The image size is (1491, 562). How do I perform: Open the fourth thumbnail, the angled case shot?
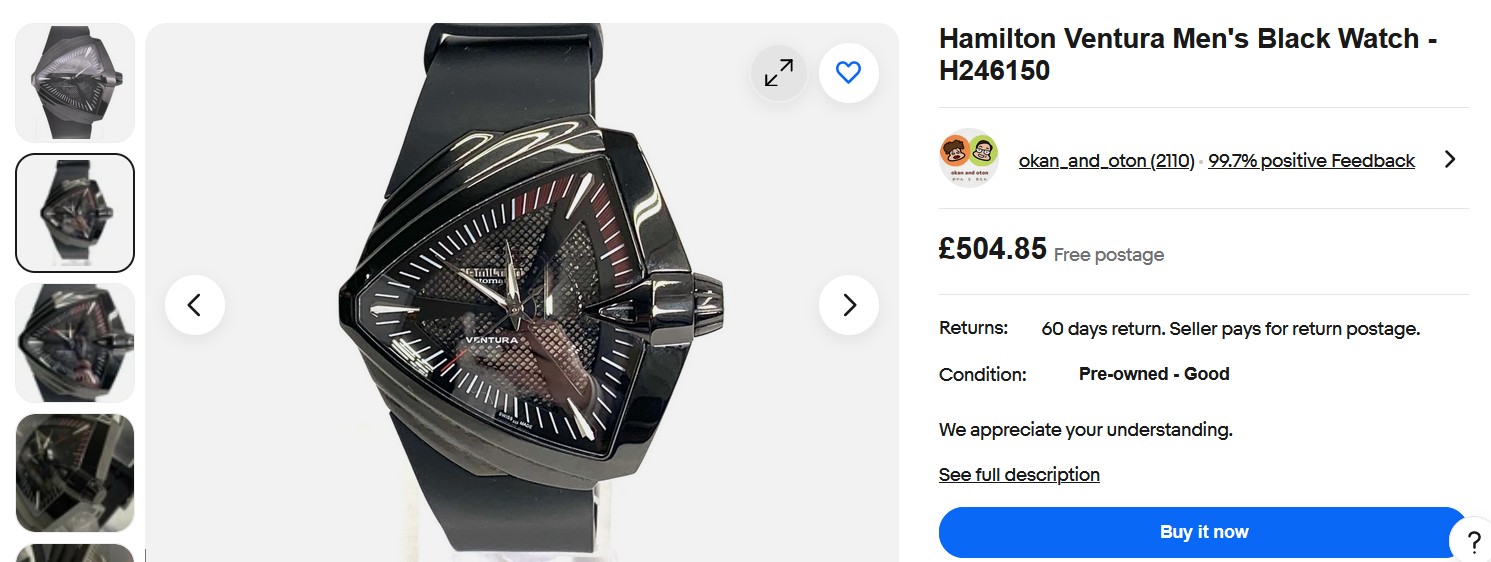click(x=75, y=473)
